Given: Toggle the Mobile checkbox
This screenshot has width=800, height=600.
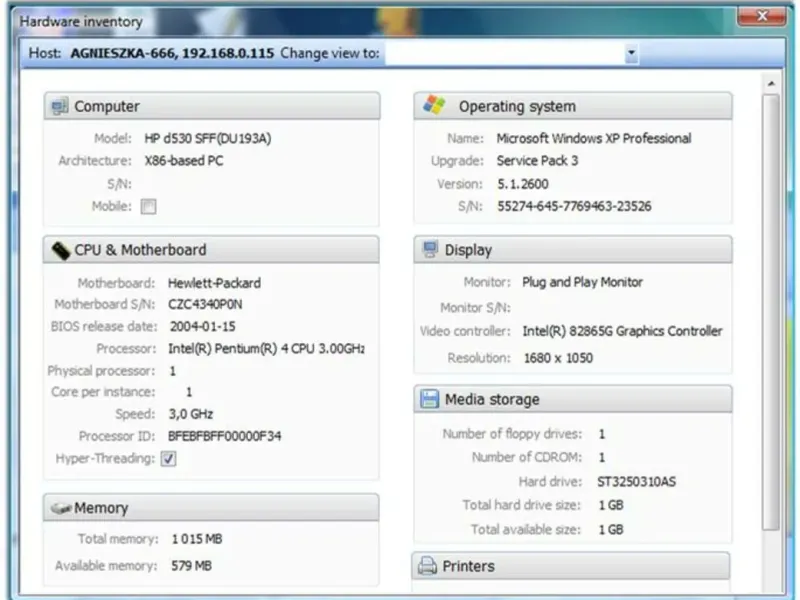Looking at the screenshot, I should coord(148,207).
